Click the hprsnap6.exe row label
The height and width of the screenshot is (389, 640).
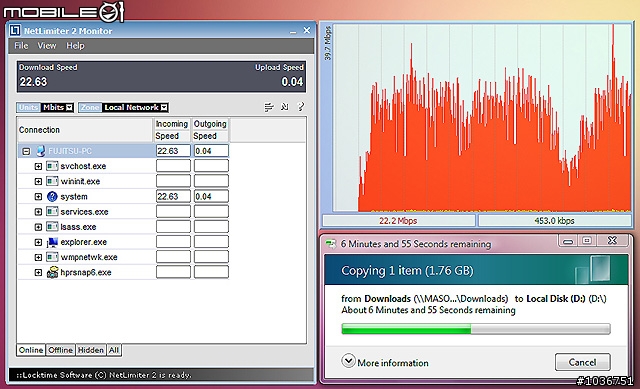pos(86,272)
